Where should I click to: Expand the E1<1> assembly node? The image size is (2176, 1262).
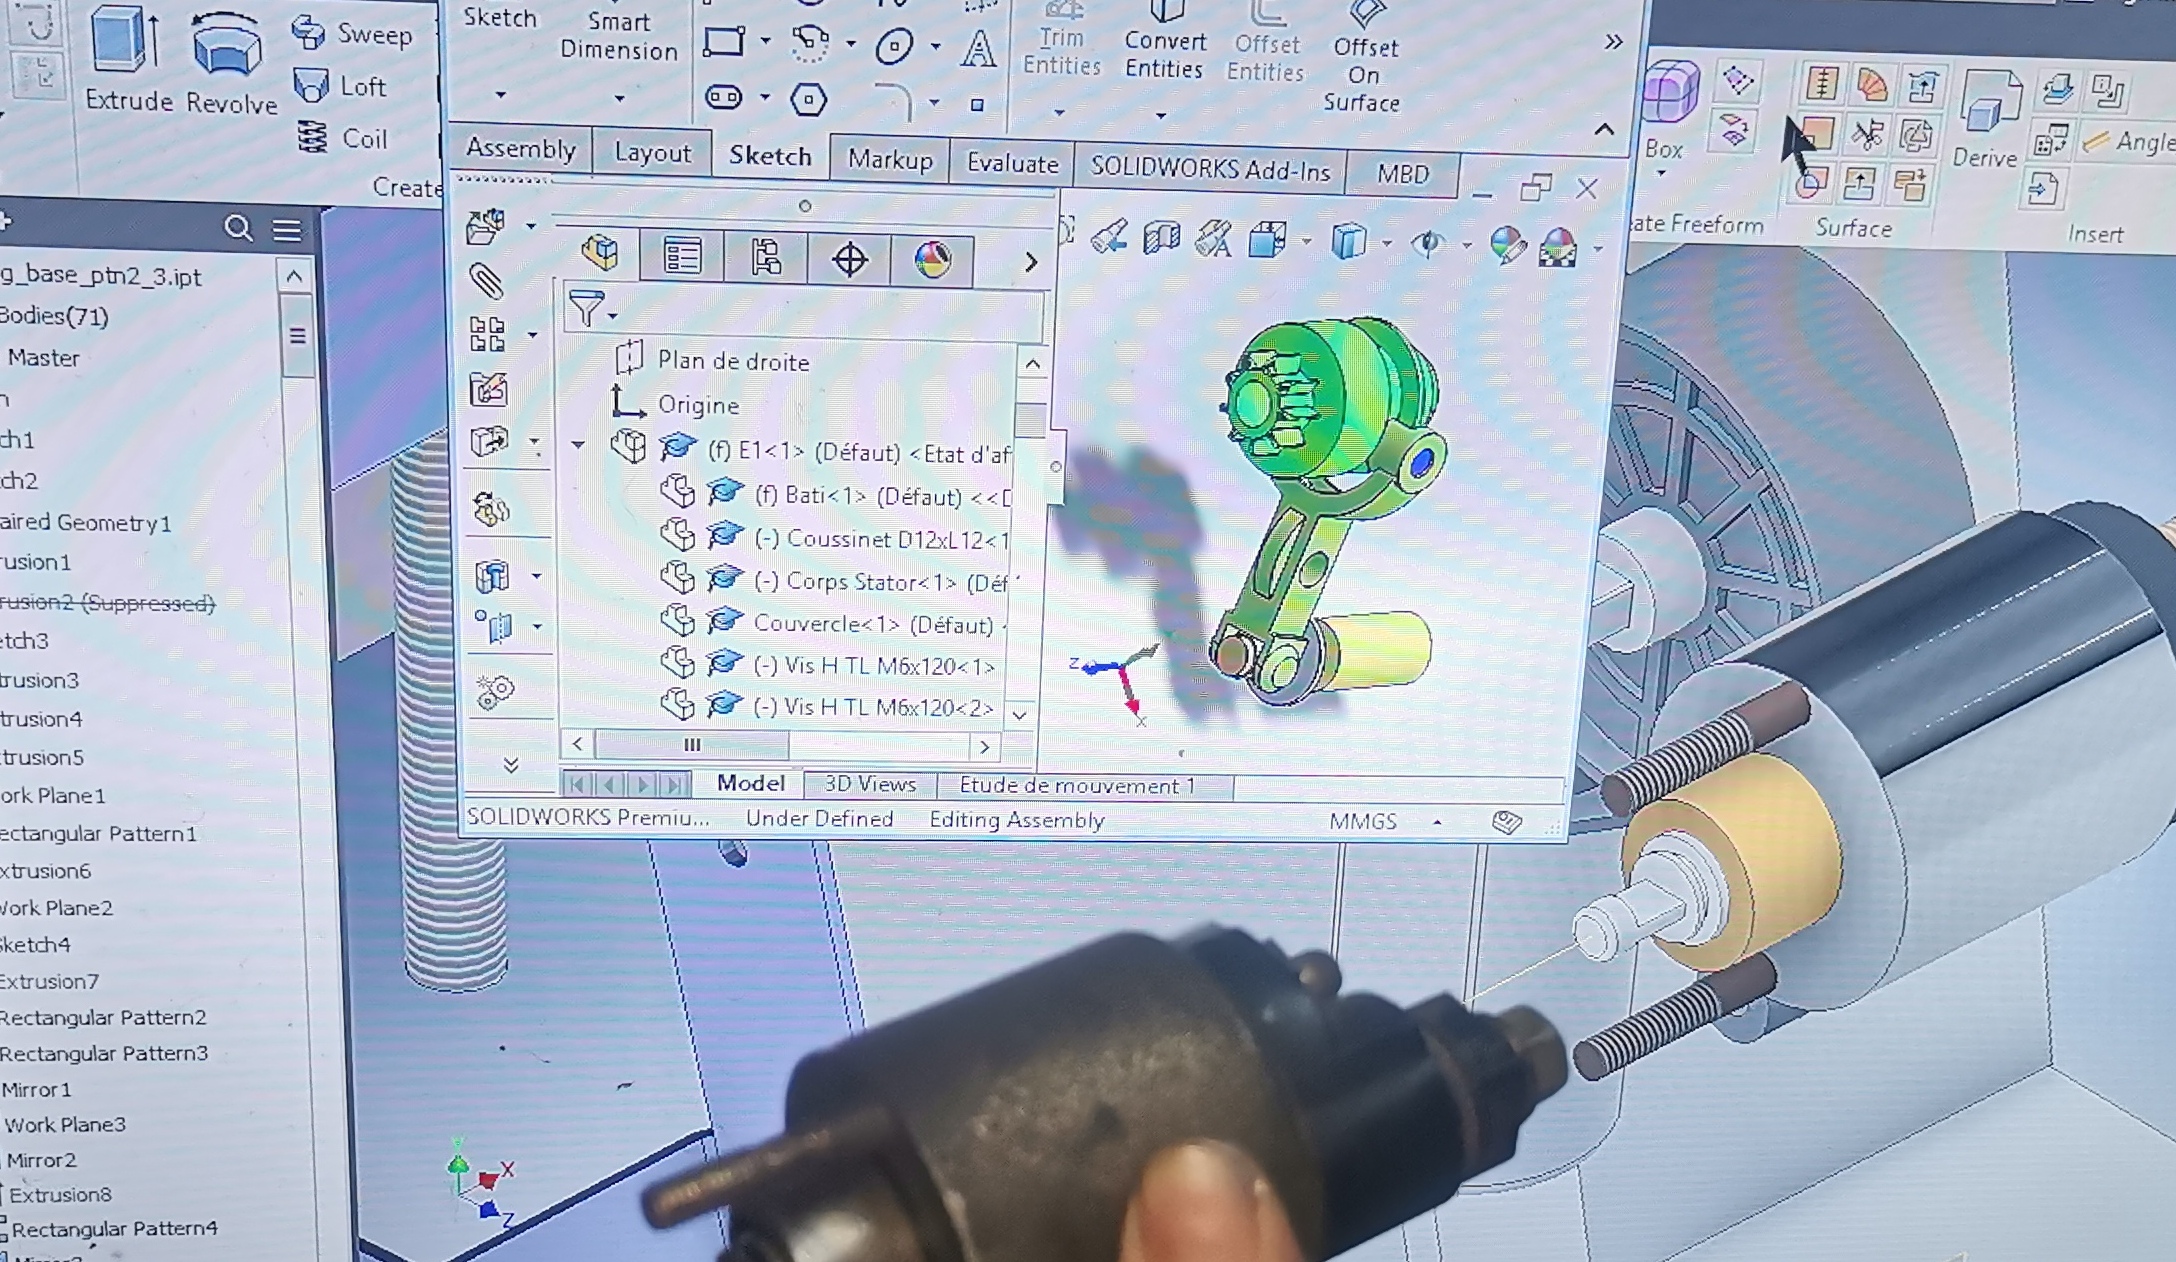point(578,445)
